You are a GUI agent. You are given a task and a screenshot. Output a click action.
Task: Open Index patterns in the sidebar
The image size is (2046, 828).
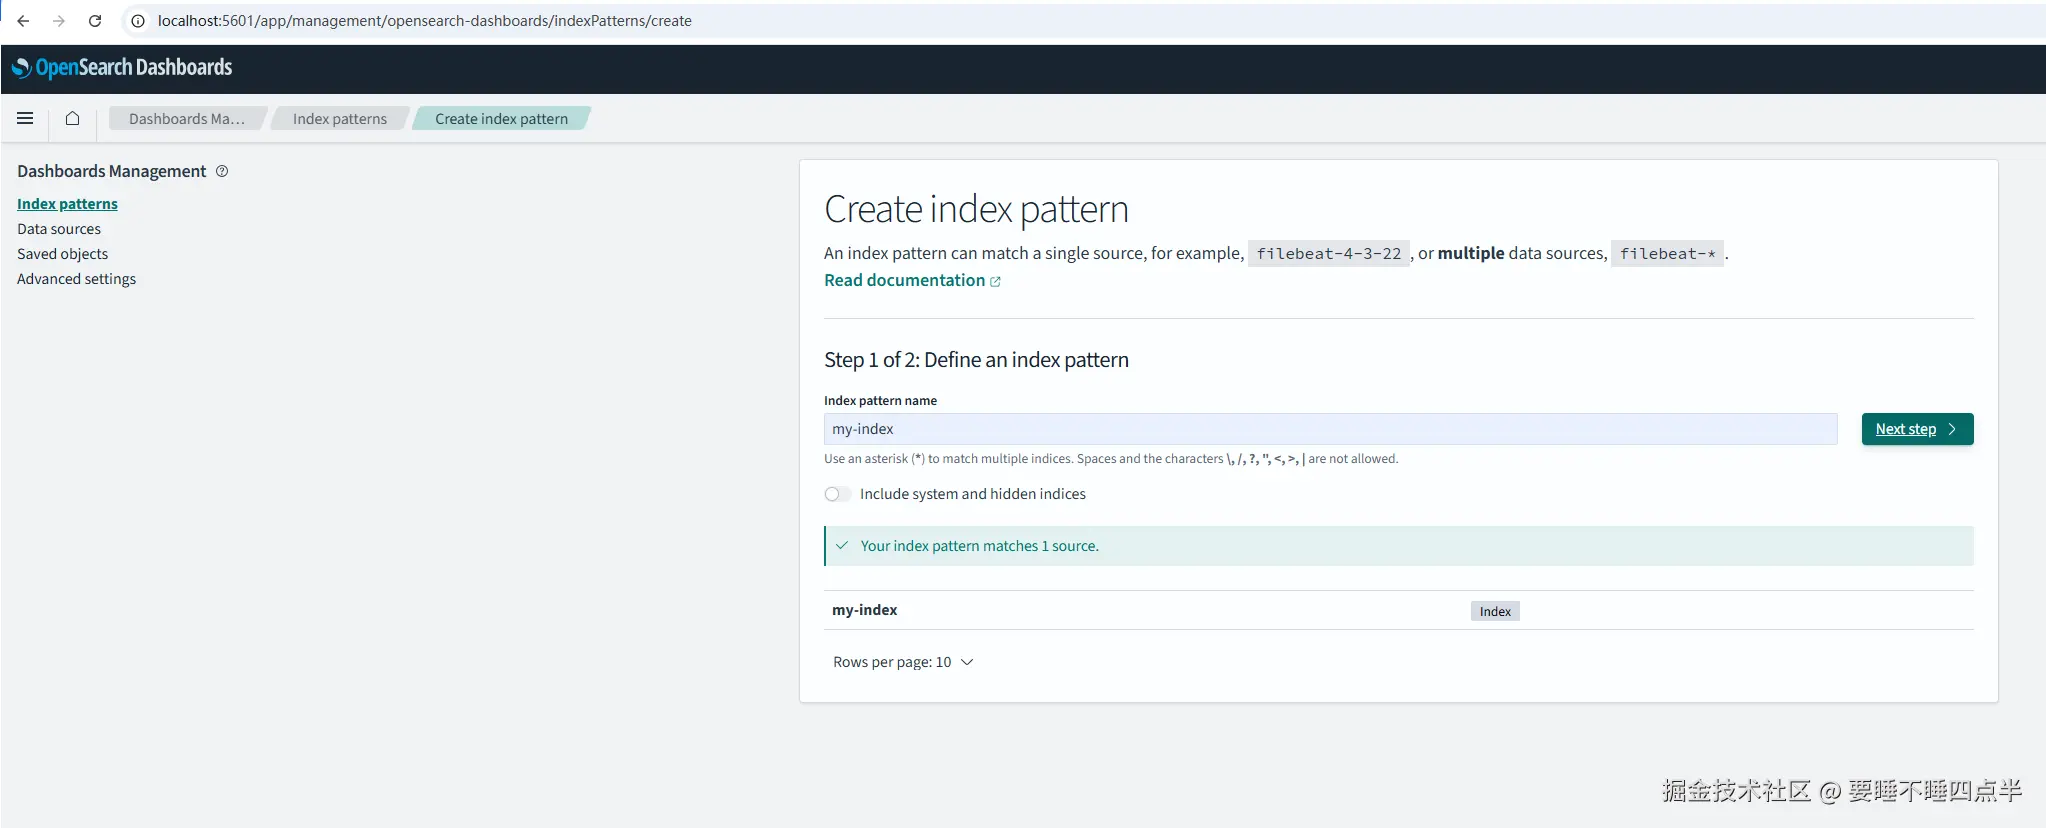(x=67, y=204)
